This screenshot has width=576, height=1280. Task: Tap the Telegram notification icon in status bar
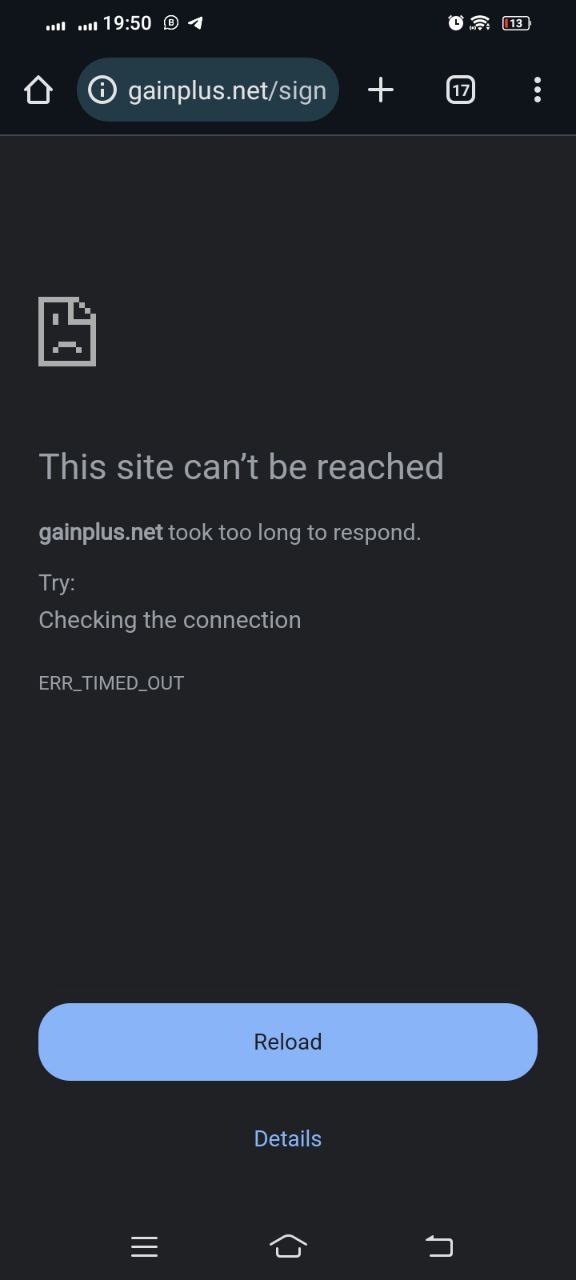[x=196, y=23]
